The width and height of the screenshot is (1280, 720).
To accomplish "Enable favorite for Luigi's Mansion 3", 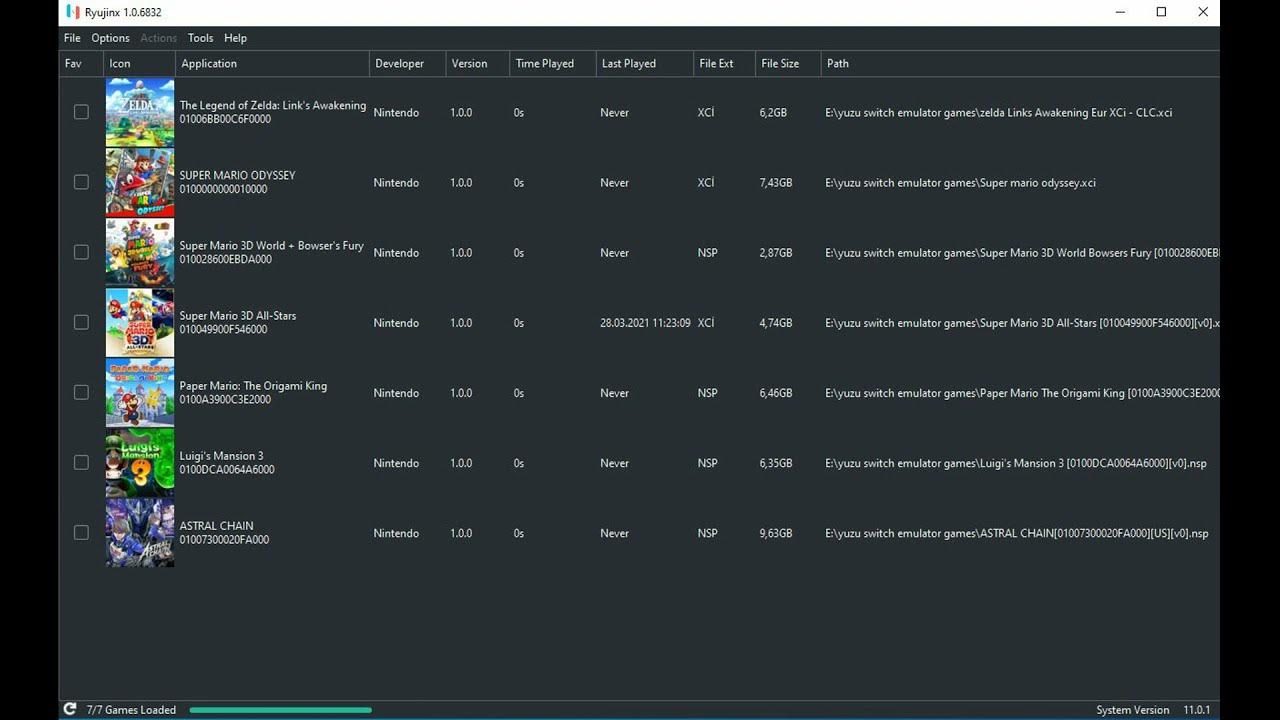I will pyautogui.click(x=81, y=462).
